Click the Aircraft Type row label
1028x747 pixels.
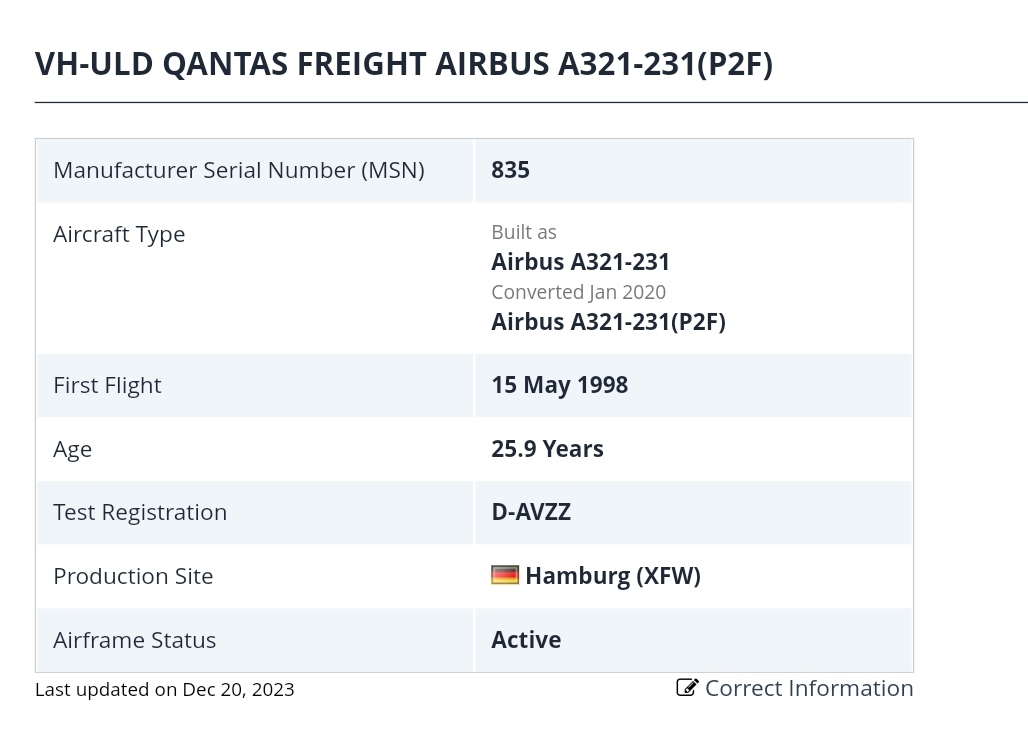[x=119, y=235]
